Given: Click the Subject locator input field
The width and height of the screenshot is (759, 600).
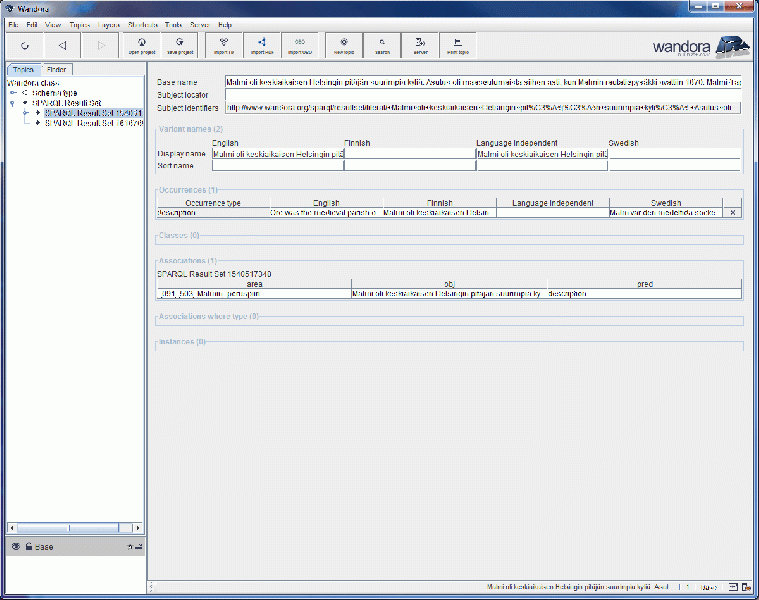Looking at the screenshot, I should pyautogui.click(x=482, y=94).
